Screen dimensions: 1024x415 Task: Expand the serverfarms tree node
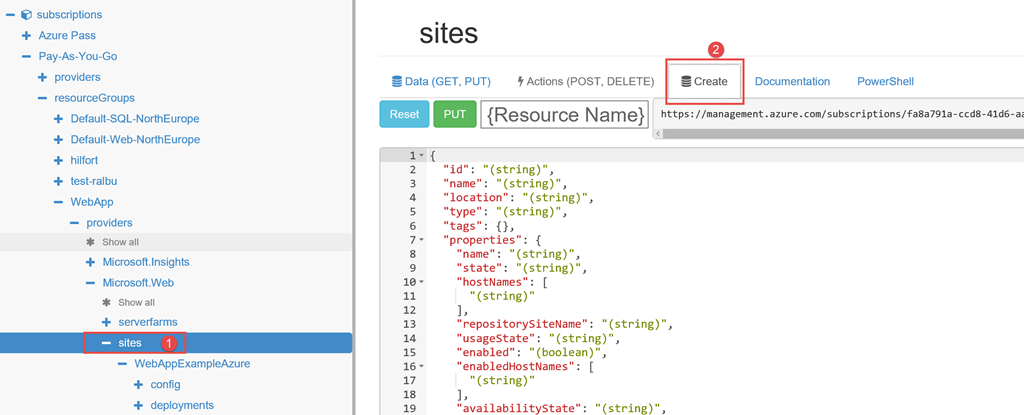point(106,322)
